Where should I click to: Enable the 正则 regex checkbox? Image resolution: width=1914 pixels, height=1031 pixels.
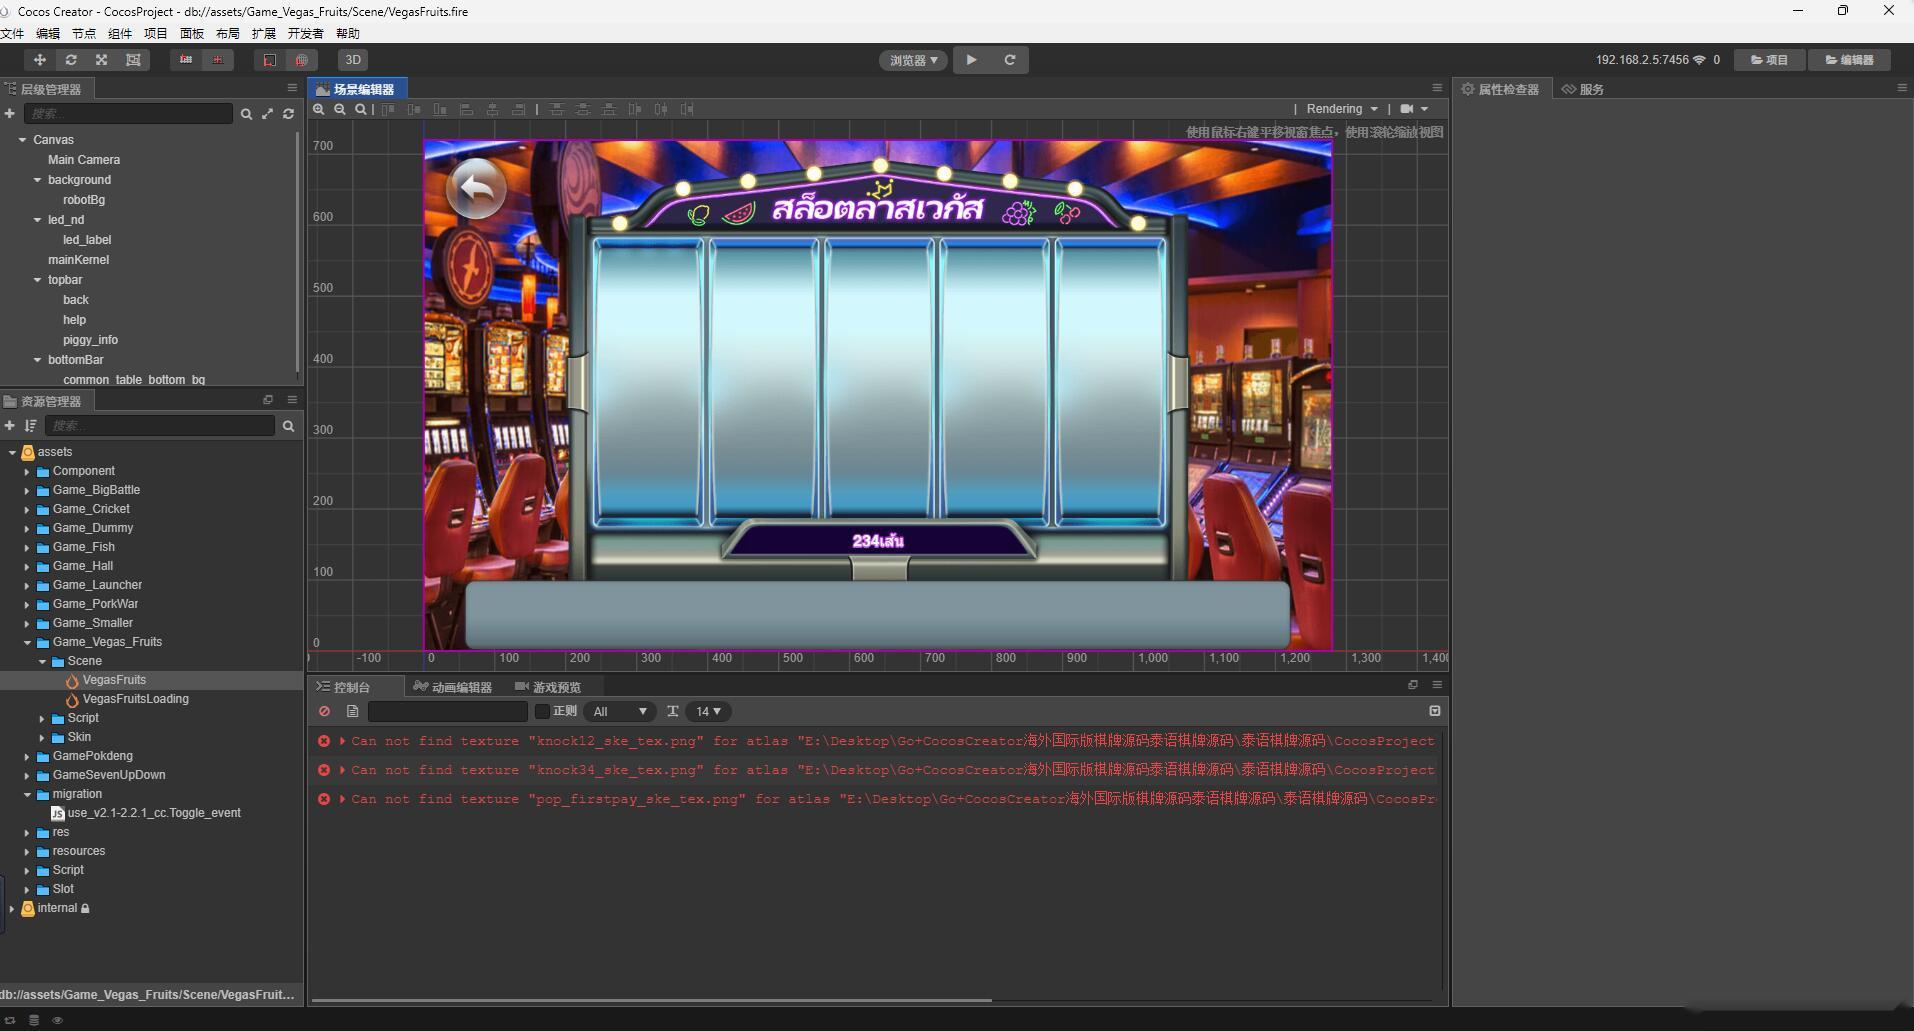(x=542, y=711)
